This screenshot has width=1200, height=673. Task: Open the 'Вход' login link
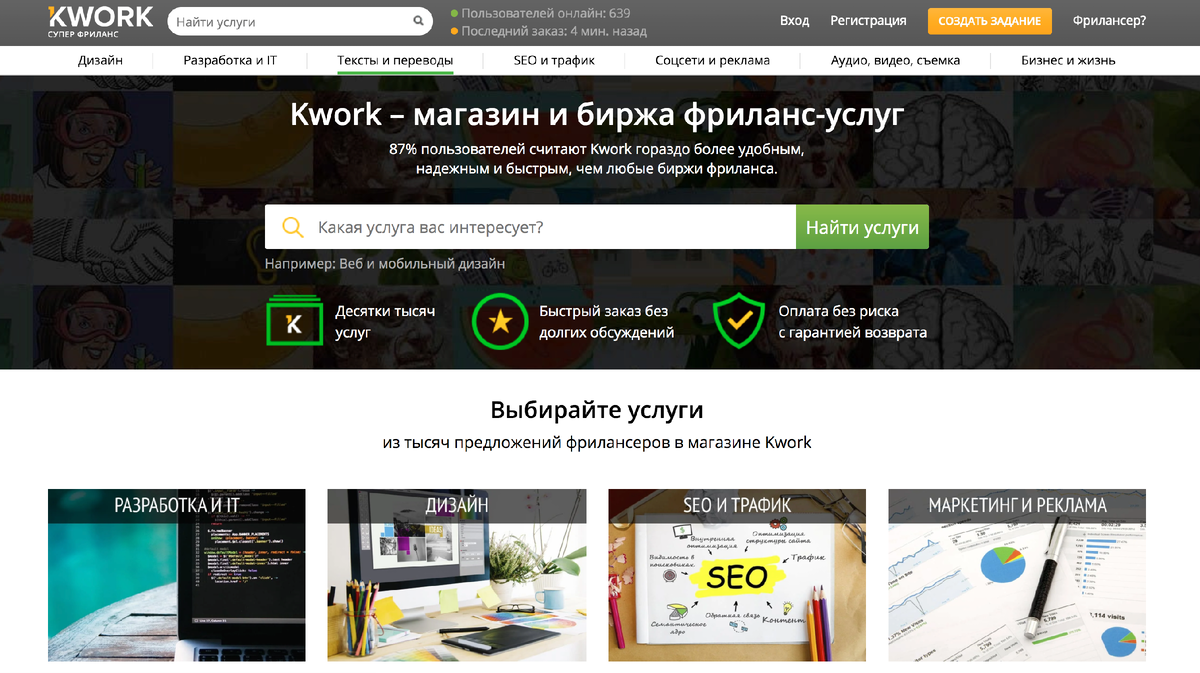[795, 21]
